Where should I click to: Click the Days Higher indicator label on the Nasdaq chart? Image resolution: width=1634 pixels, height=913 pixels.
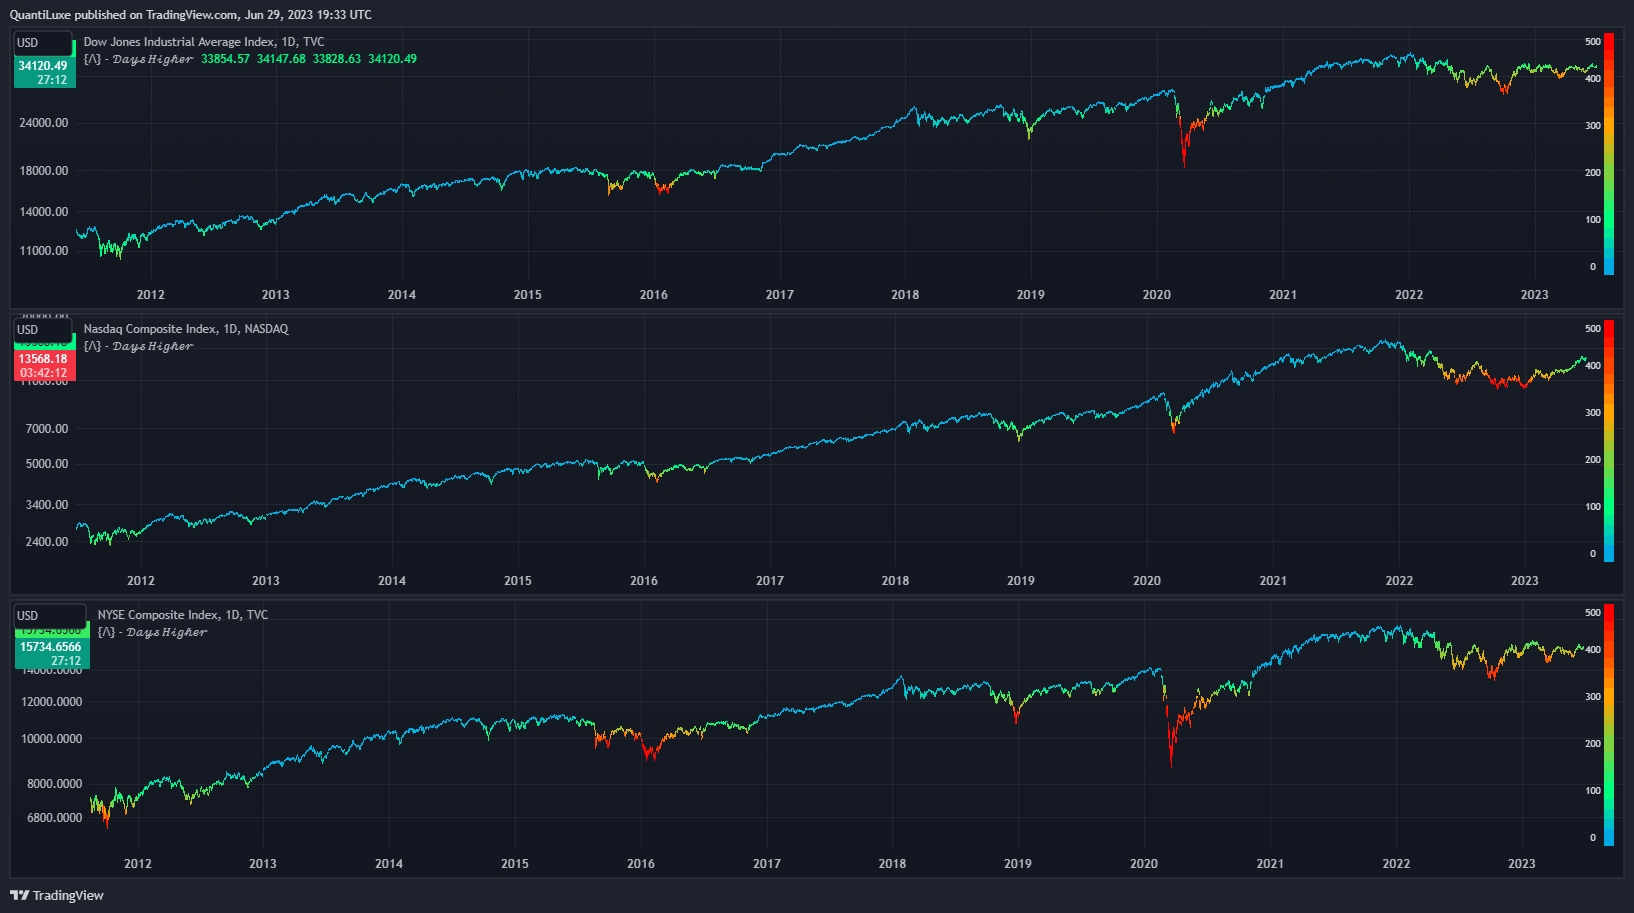coord(138,346)
